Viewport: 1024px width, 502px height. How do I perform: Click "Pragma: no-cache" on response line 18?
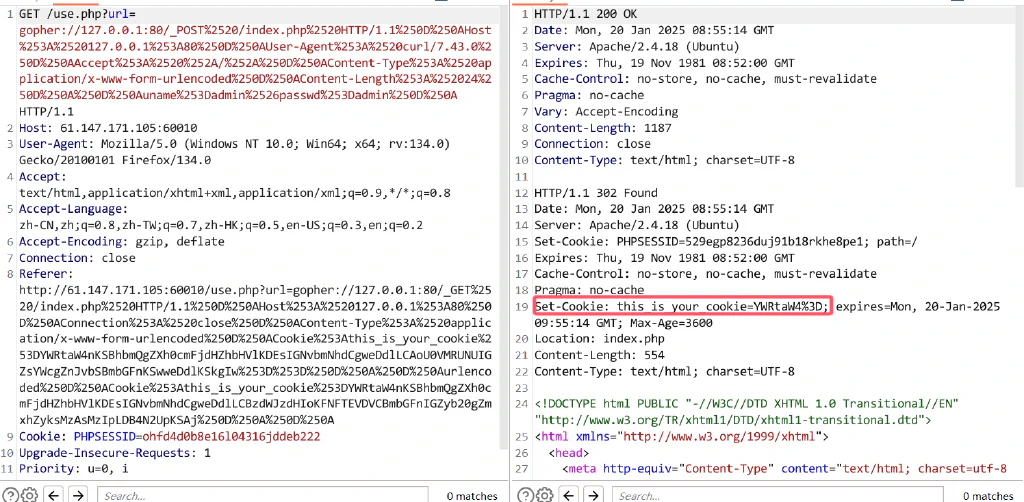coord(589,290)
